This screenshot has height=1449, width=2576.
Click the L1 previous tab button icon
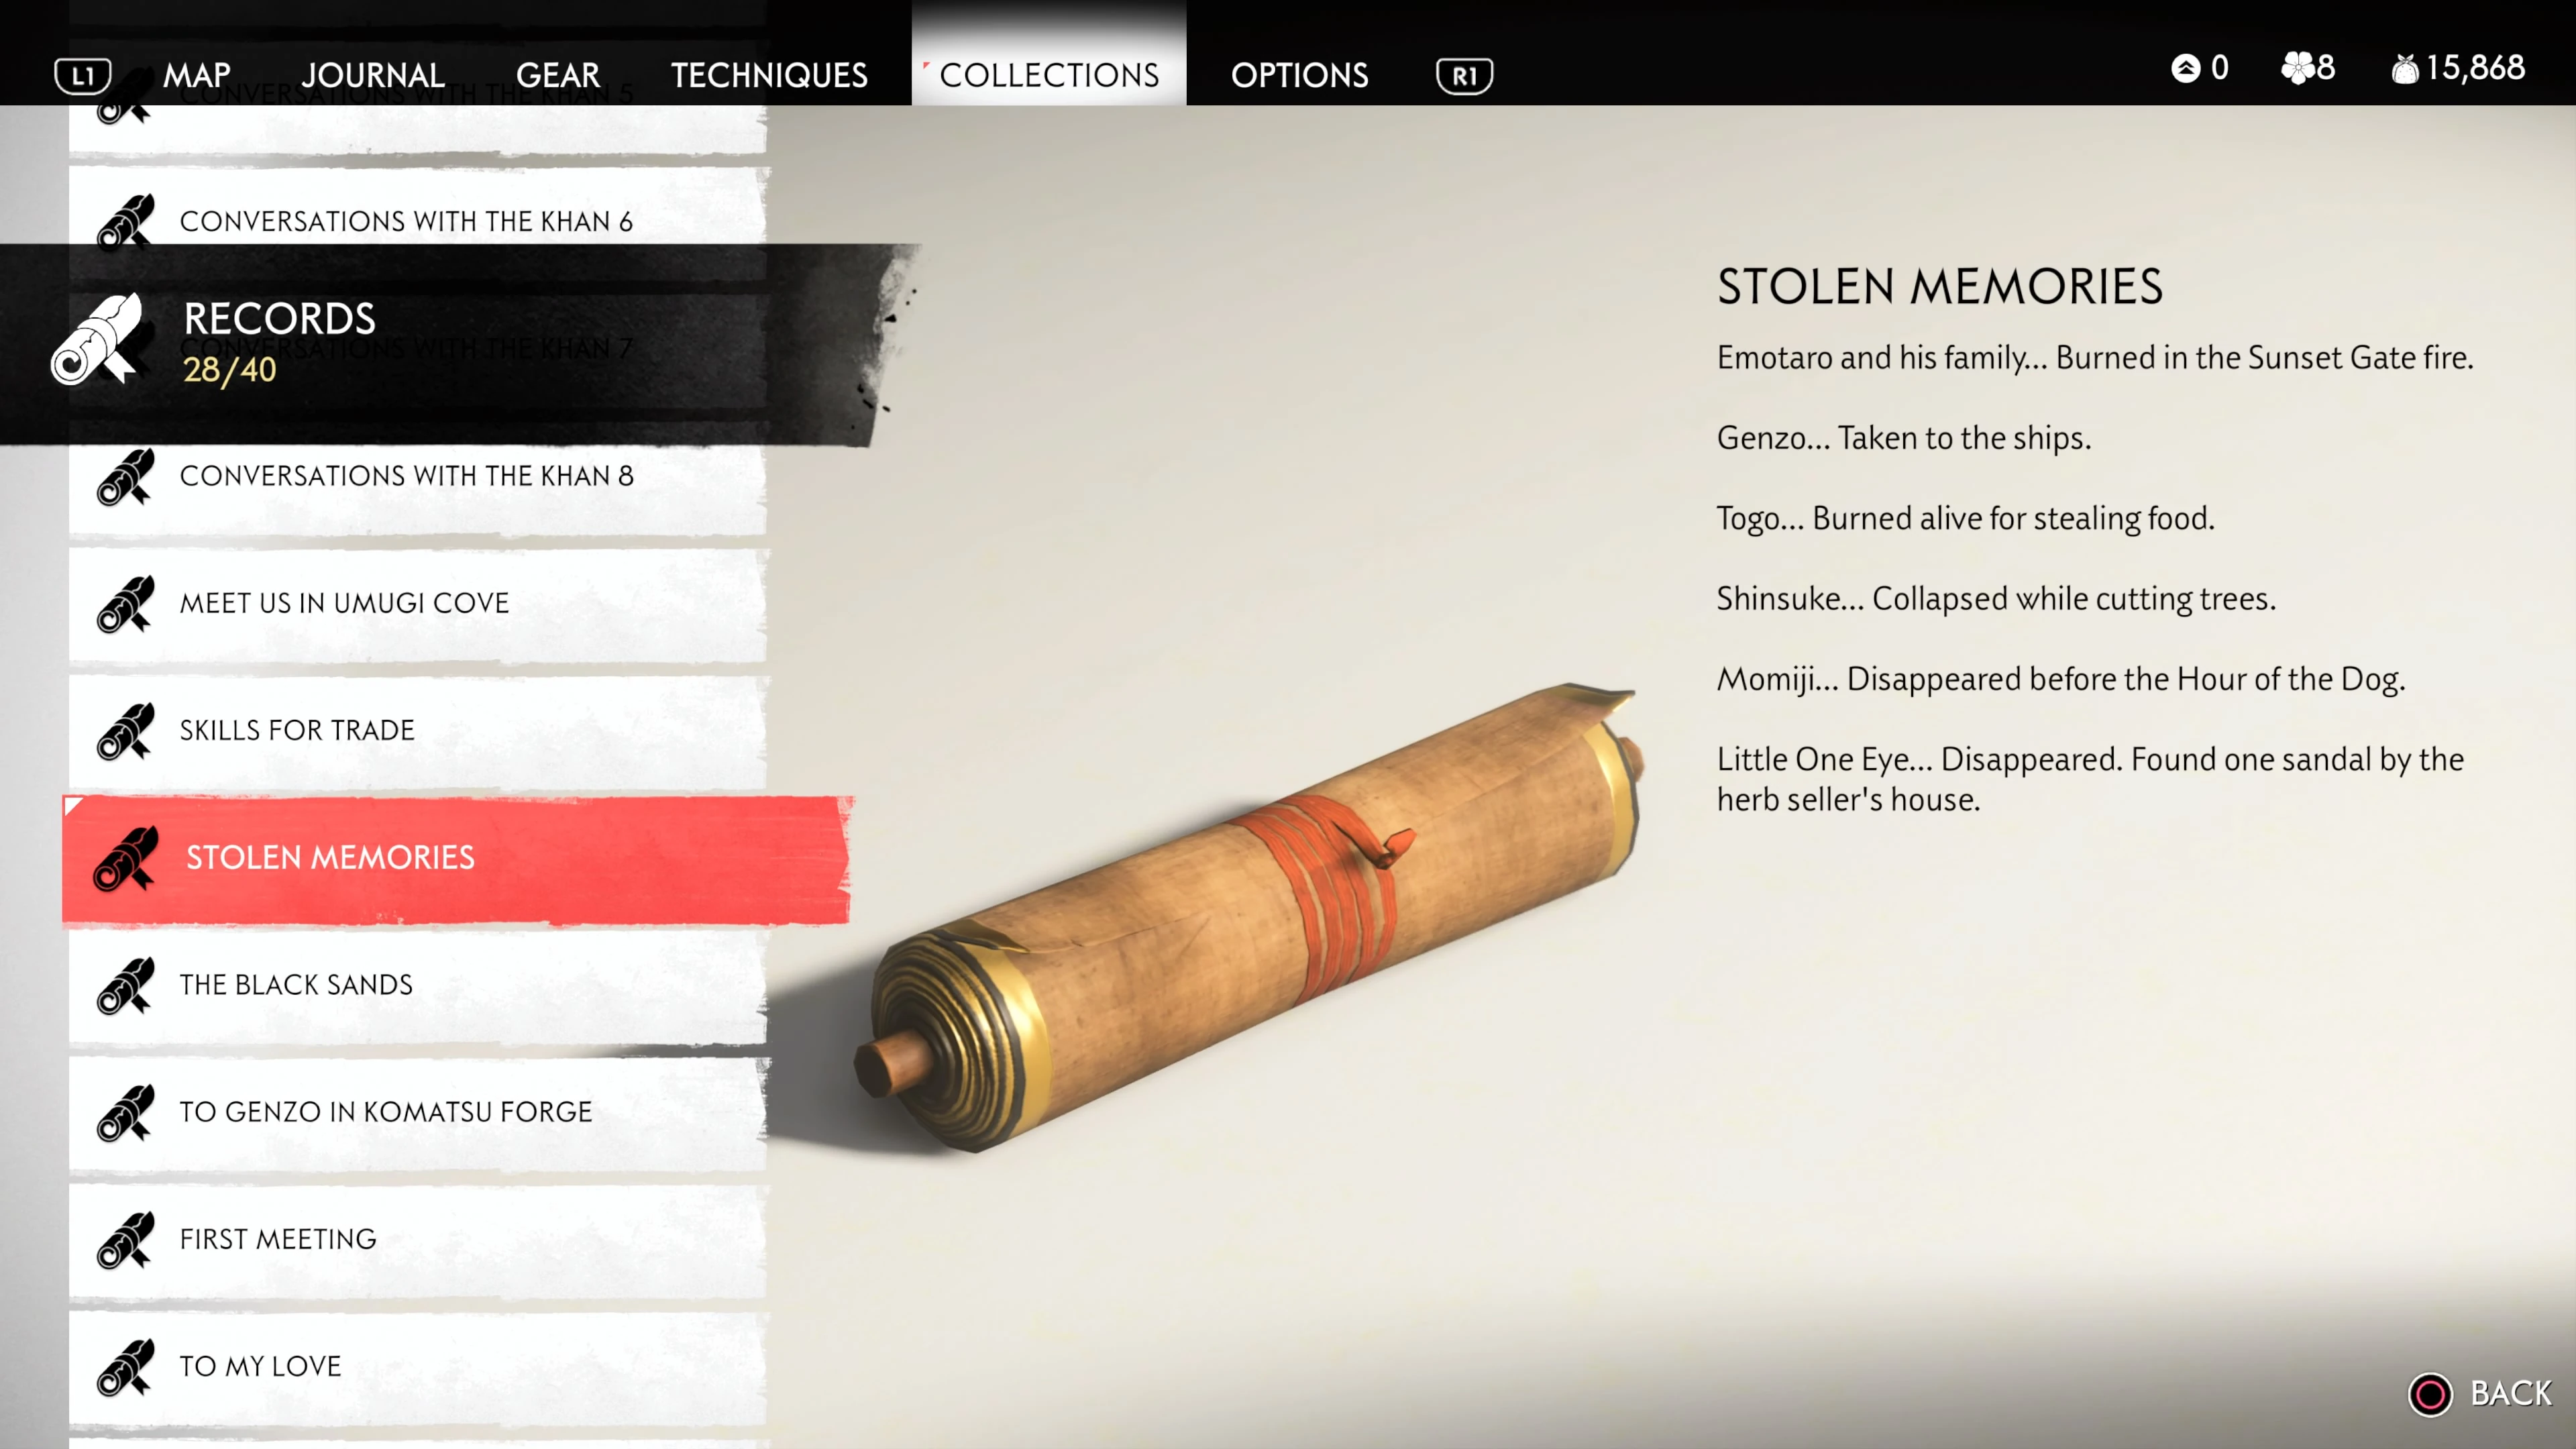tap(82, 75)
